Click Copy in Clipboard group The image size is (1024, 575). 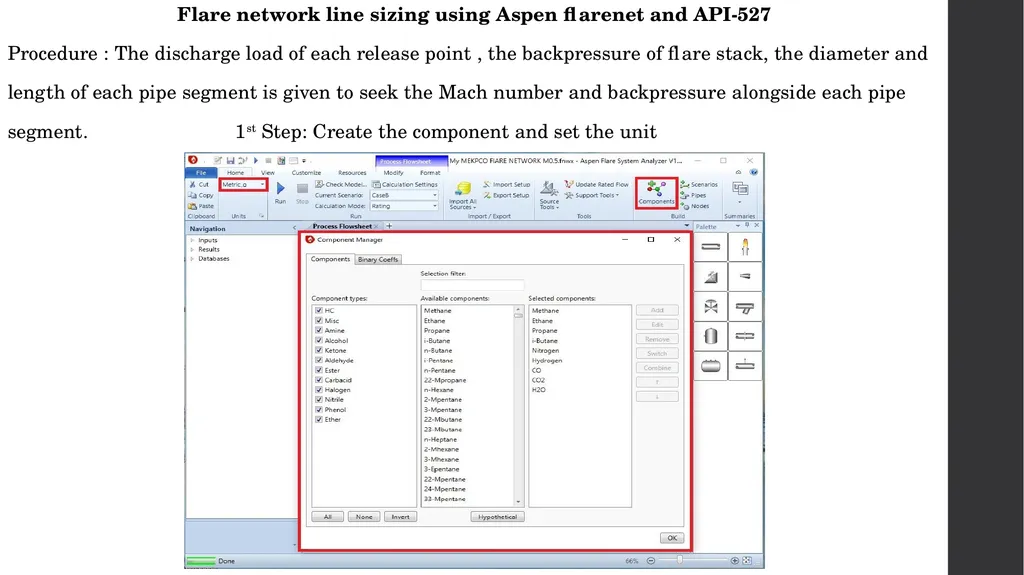pyautogui.click(x=201, y=195)
